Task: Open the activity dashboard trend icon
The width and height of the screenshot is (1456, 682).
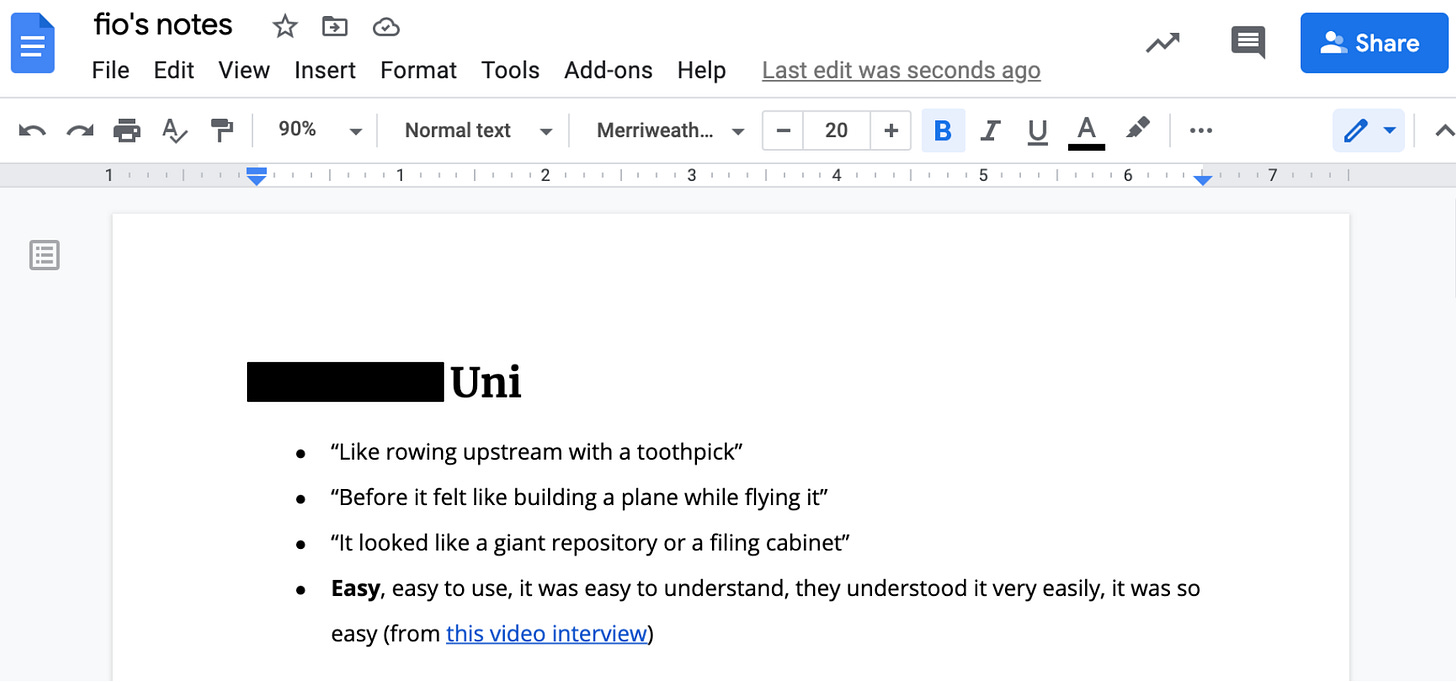Action: [1162, 43]
